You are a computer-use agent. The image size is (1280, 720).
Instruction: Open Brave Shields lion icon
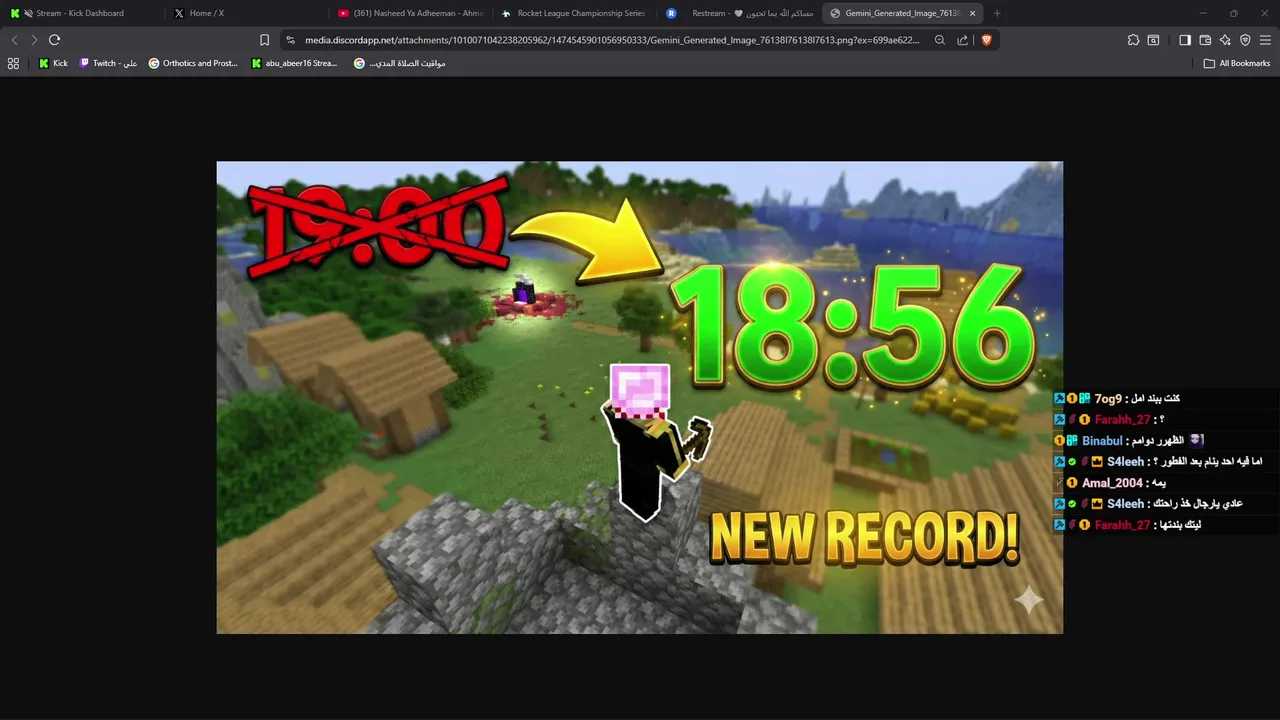tap(986, 40)
